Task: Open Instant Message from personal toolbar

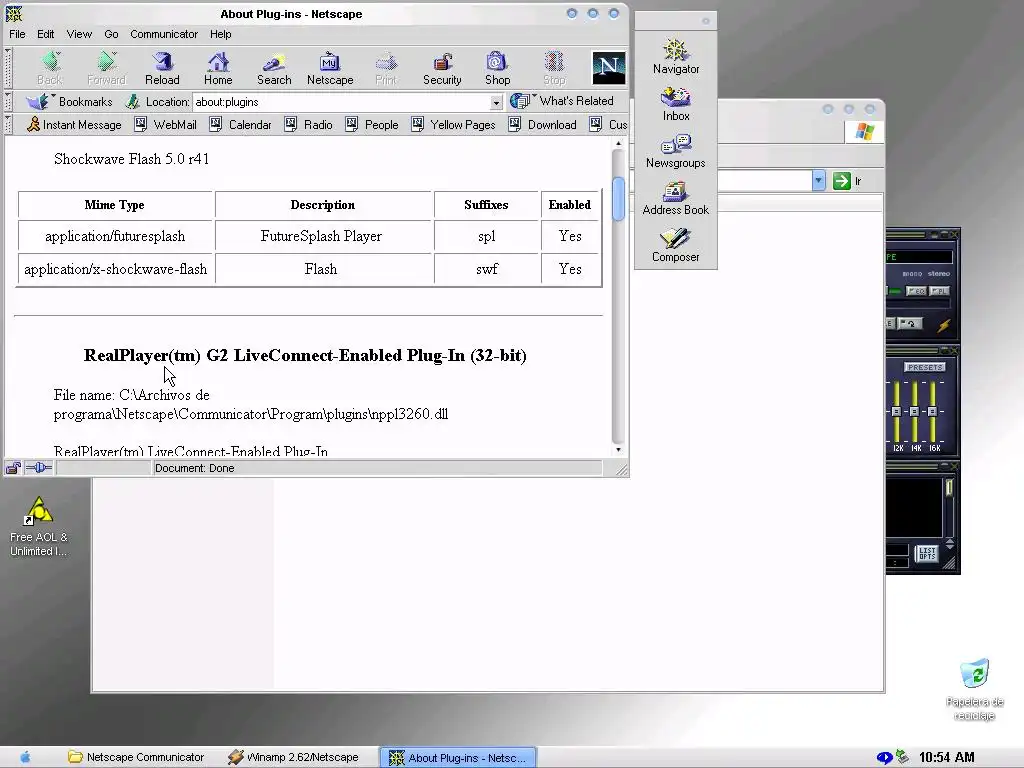Action: coord(74,124)
